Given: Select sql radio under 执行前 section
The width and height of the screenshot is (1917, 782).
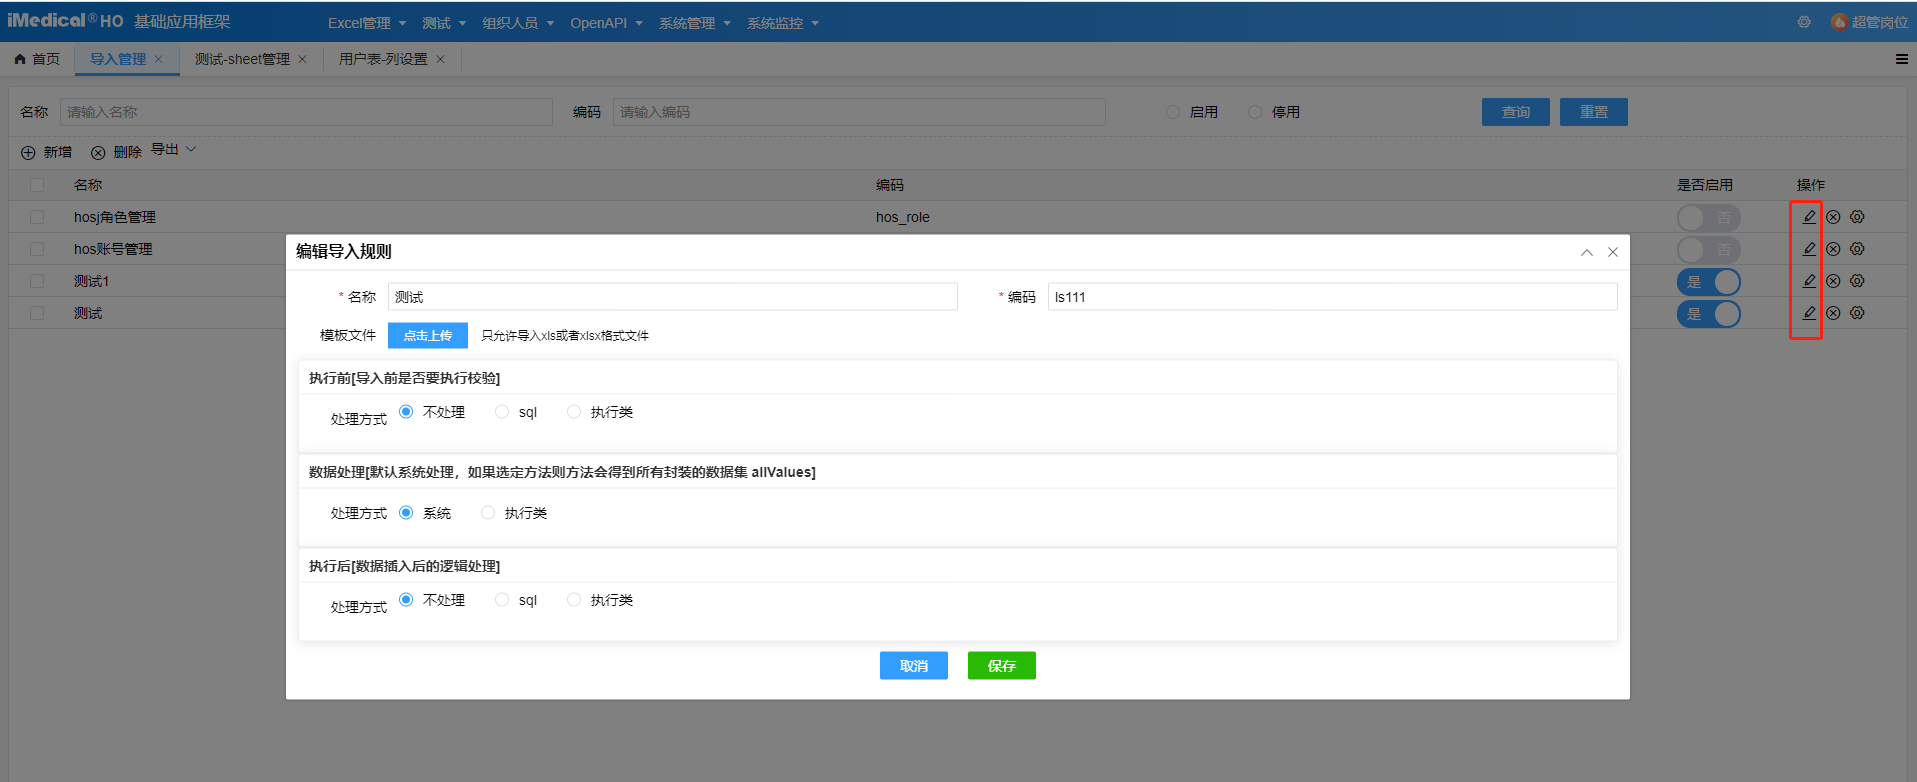Looking at the screenshot, I should (x=502, y=412).
